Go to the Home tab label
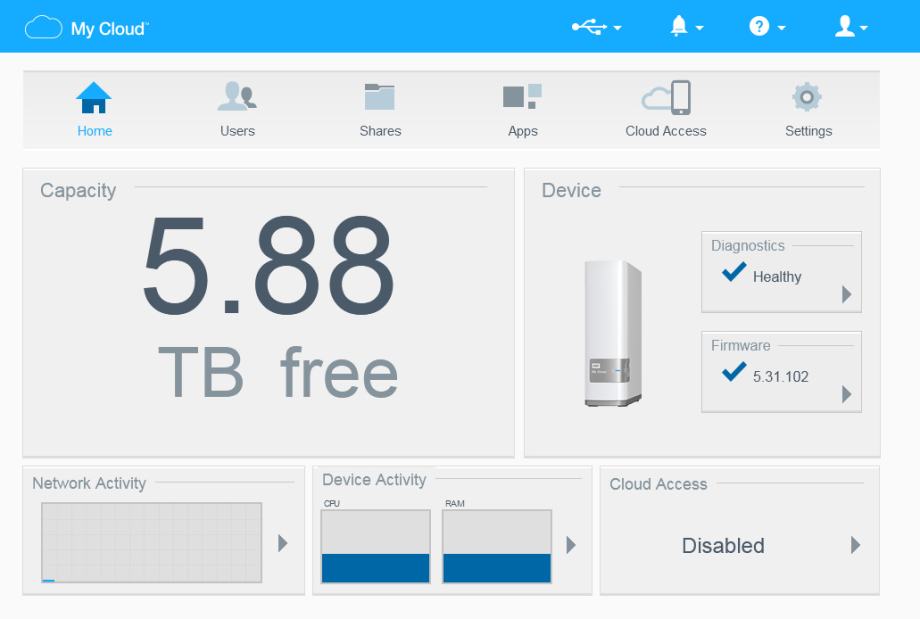The height and width of the screenshot is (619, 920). [x=94, y=131]
